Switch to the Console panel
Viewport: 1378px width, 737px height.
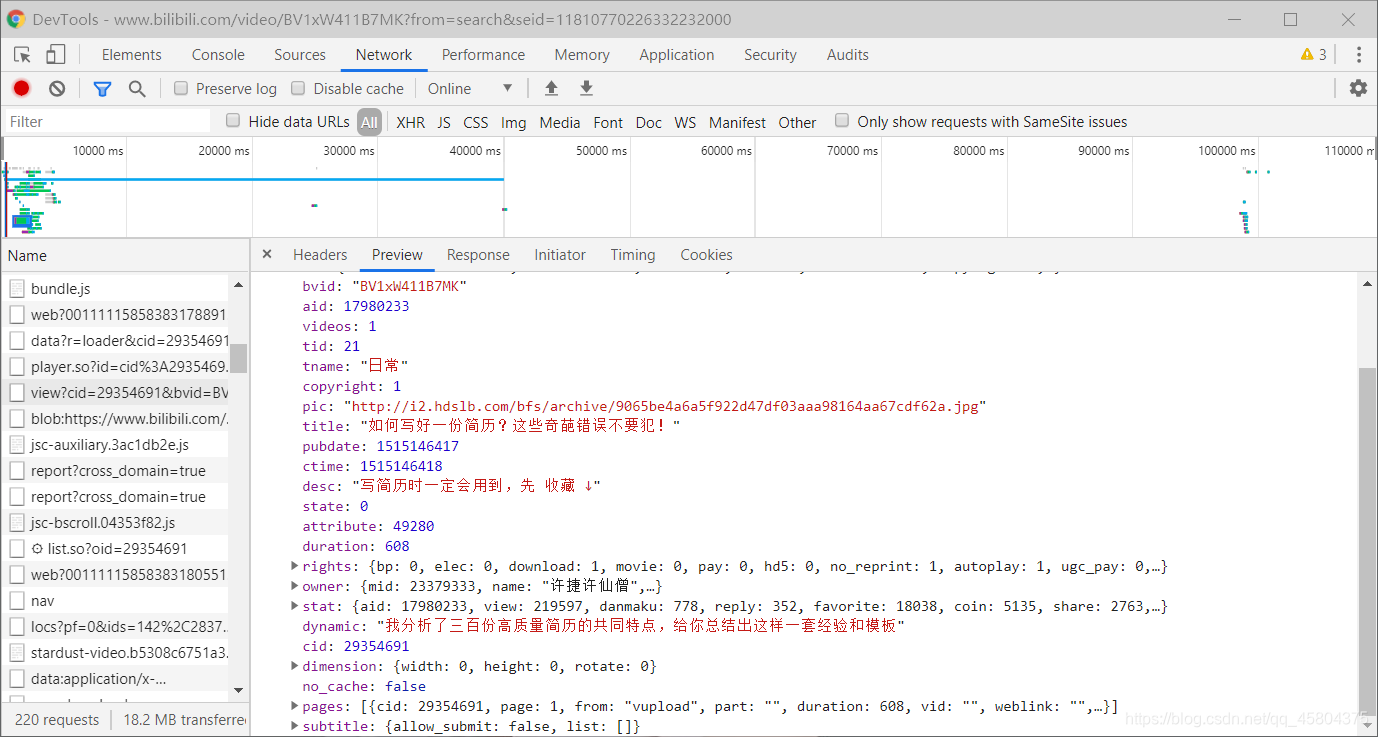(218, 55)
